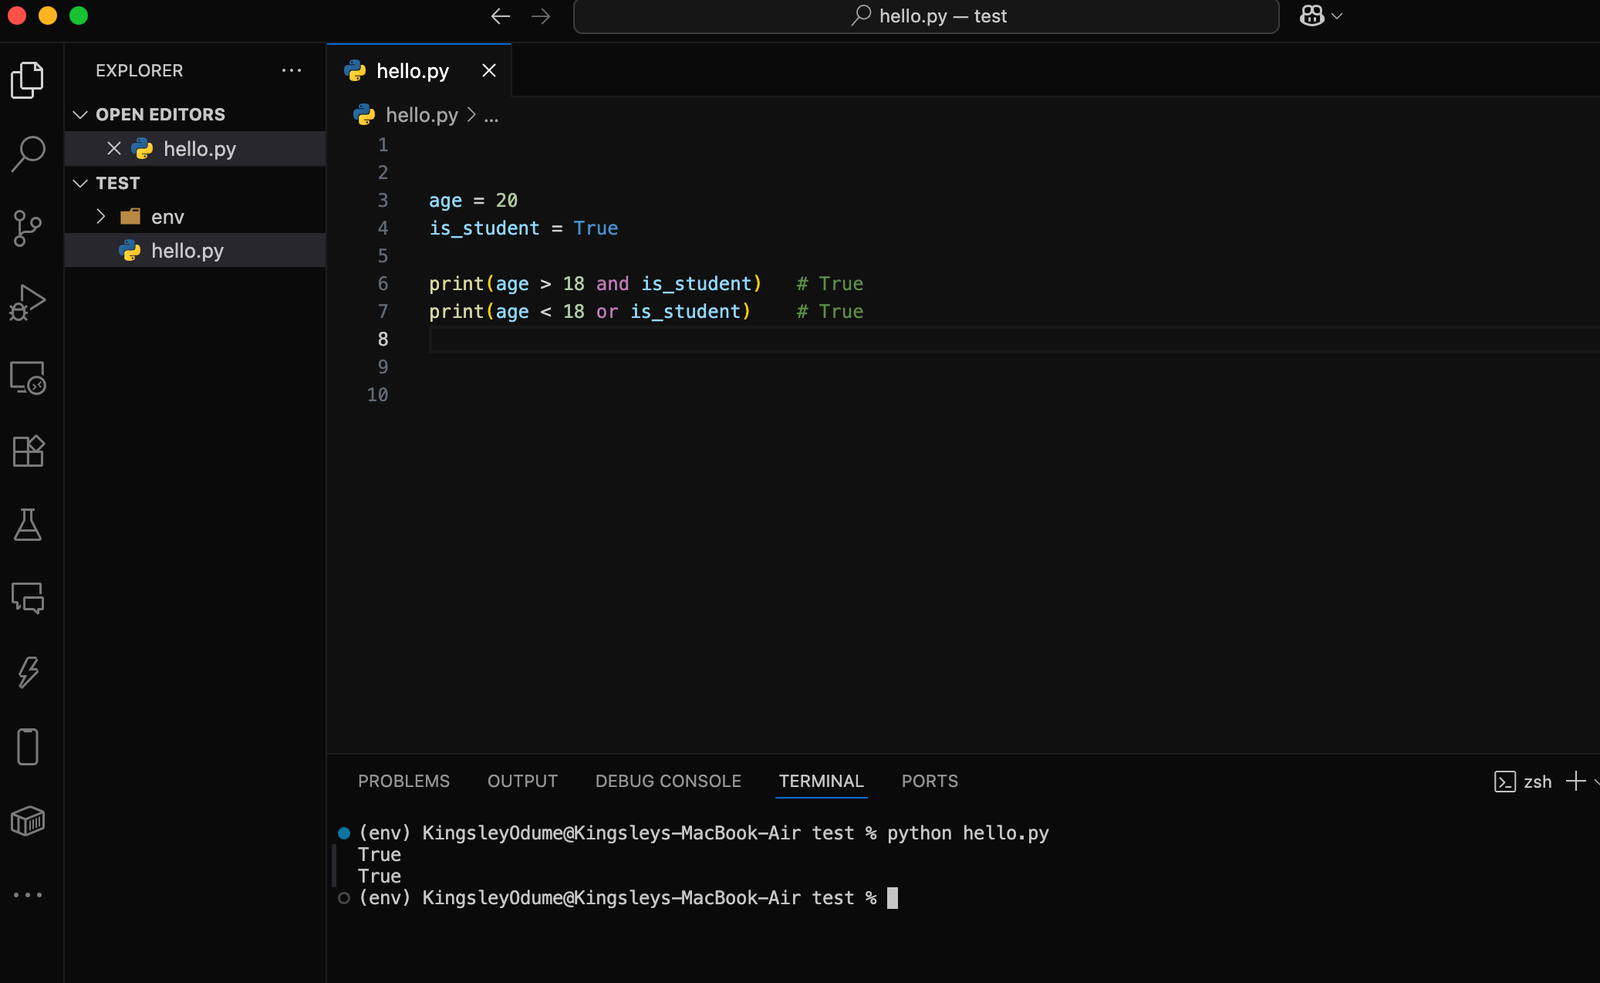
Task: Click line 6 containing the and expression
Action: click(x=594, y=283)
